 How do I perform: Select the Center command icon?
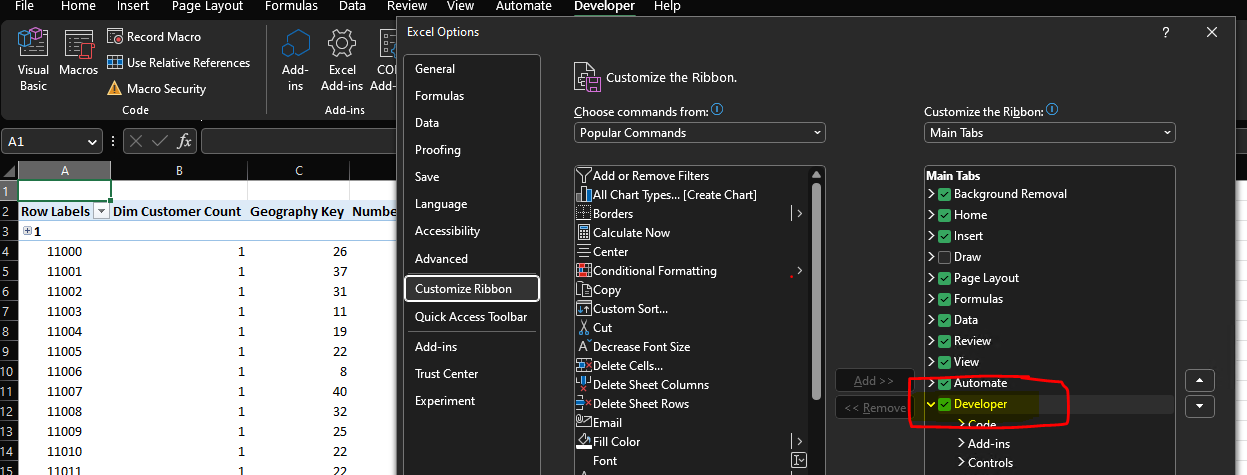[x=584, y=251]
